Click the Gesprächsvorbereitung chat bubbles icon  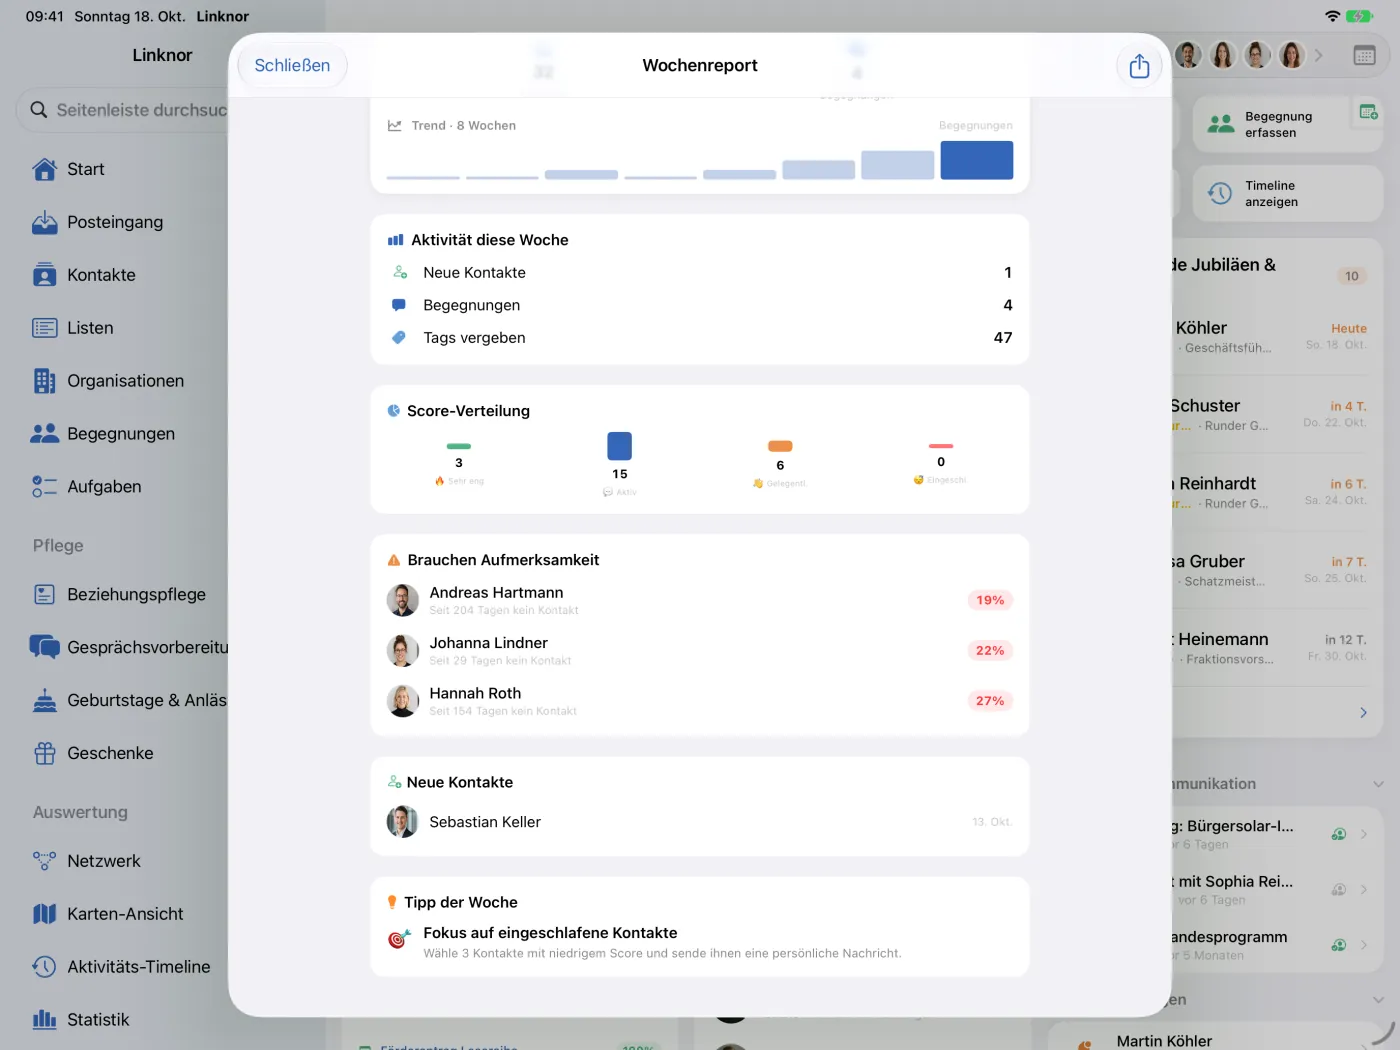[x=45, y=647]
